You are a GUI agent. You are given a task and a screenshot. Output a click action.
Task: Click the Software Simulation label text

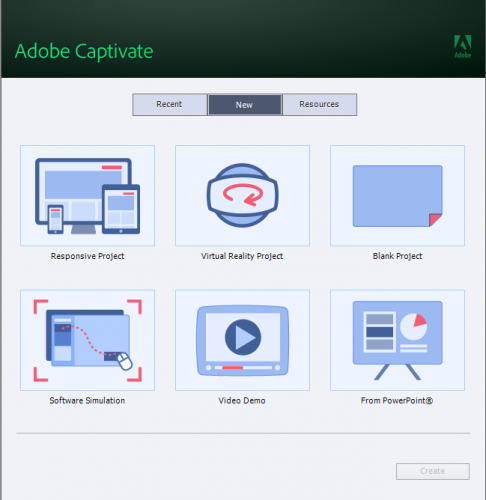(x=87, y=400)
